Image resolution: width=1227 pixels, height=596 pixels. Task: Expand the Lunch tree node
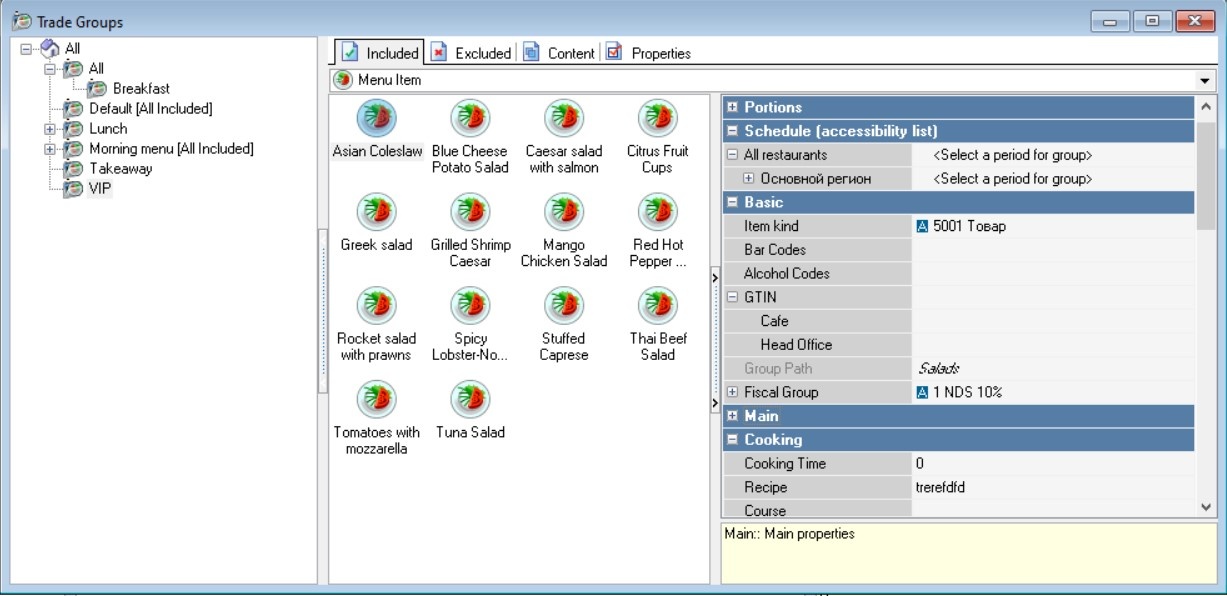pyautogui.click(x=50, y=129)
